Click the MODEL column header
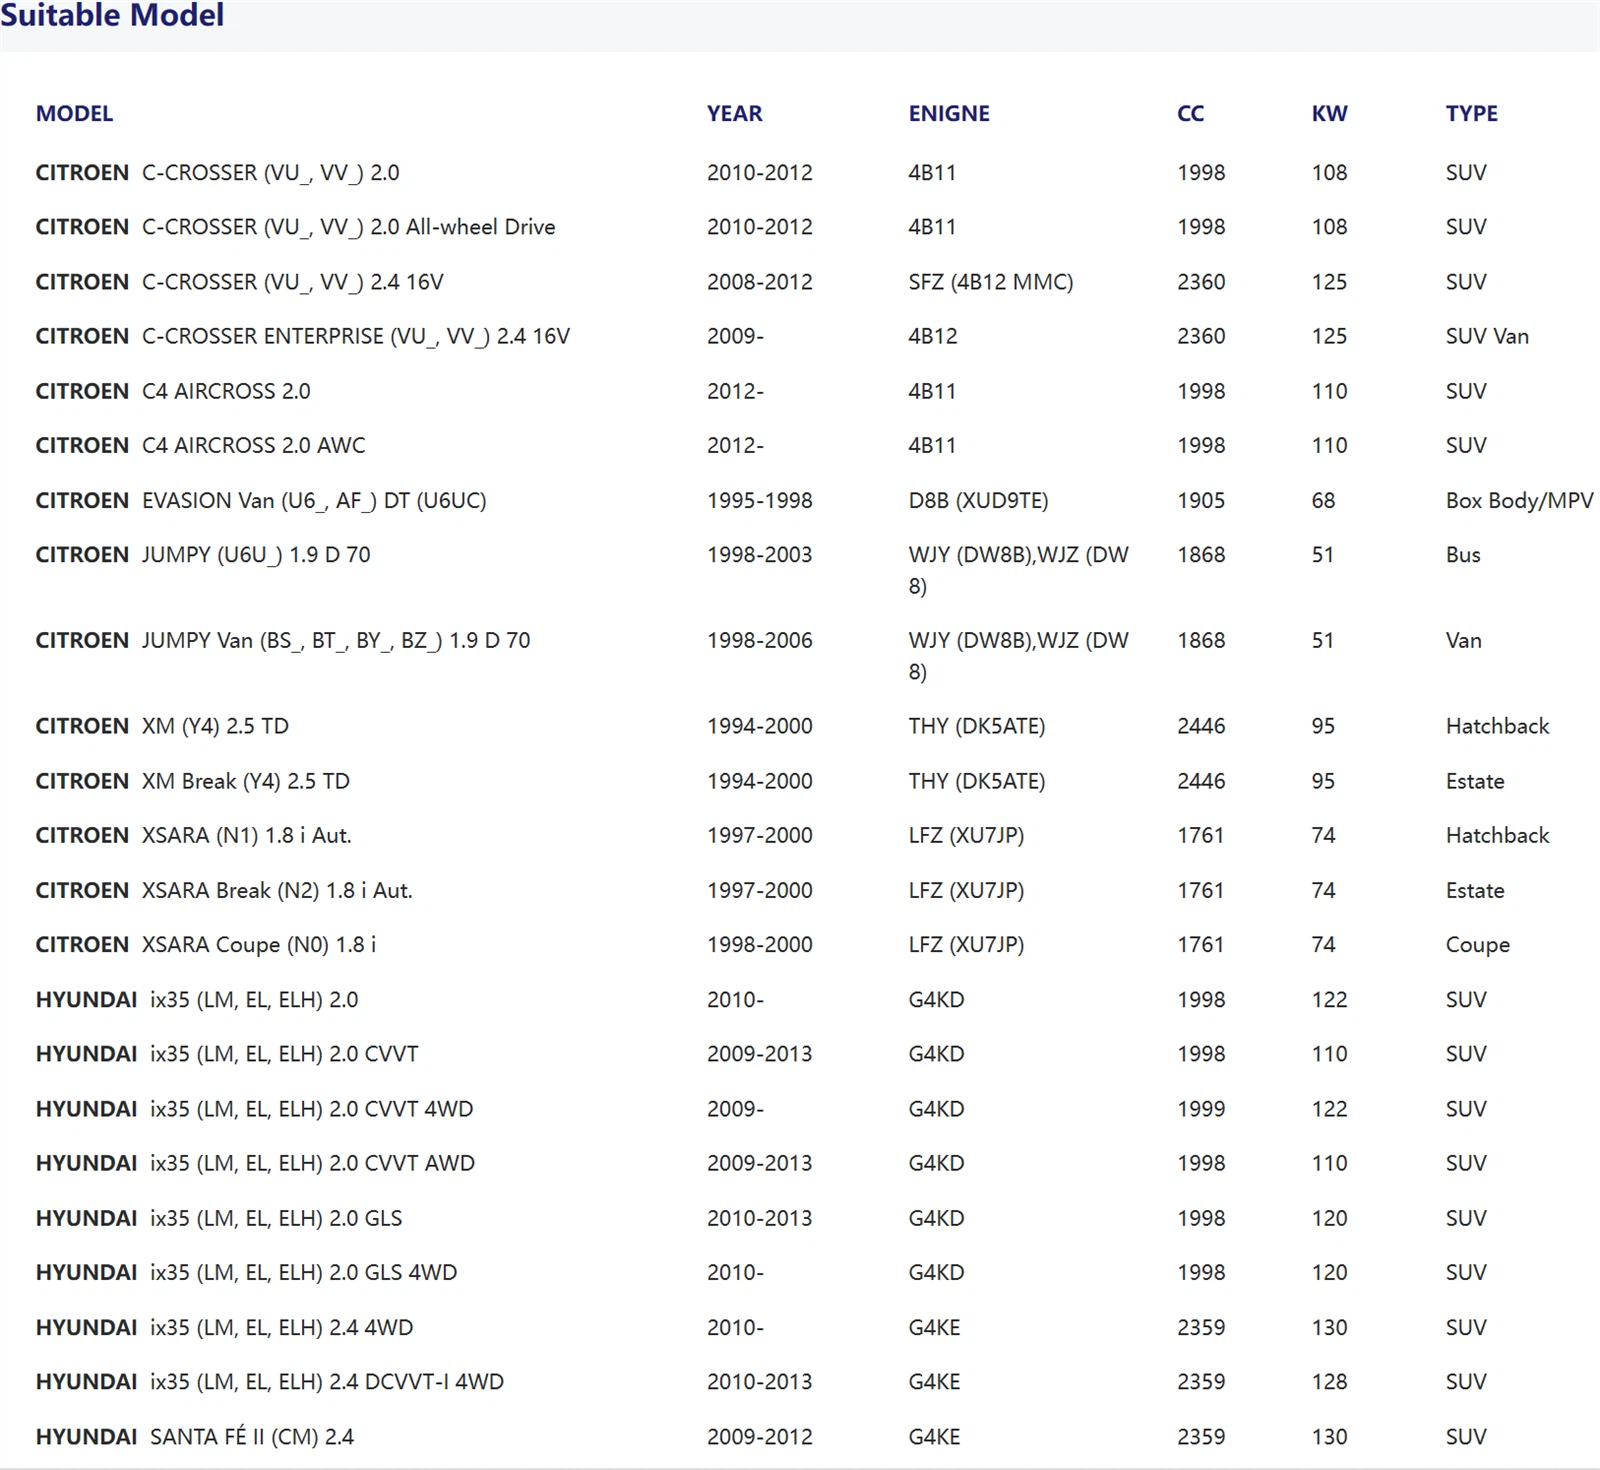The width and height of the screenshot is (1600, 1470). [74, 114]
